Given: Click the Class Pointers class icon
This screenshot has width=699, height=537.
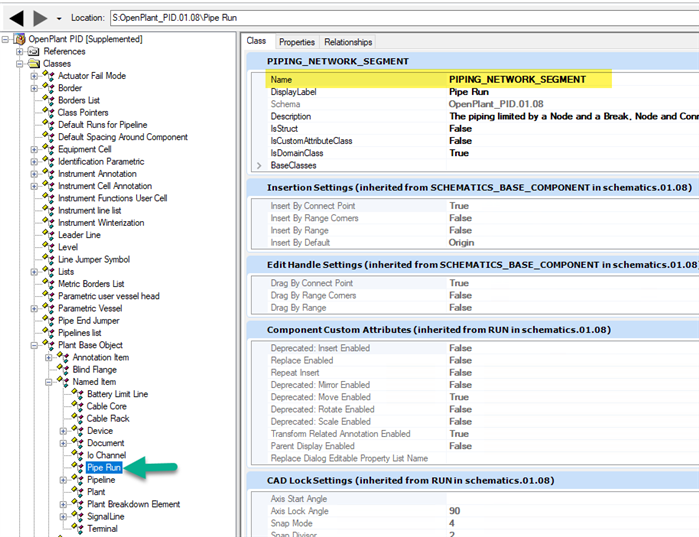Looking at the screenshot, I should (x=48, y=112).
